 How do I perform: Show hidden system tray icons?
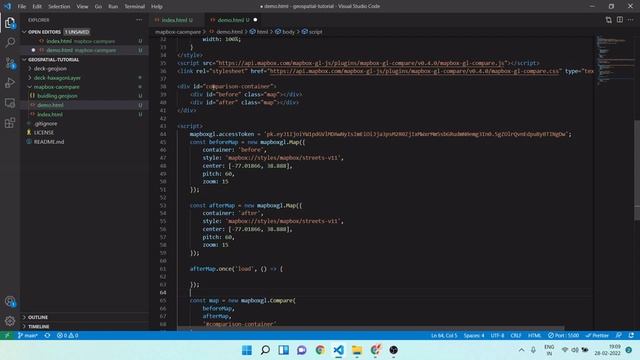522,350
